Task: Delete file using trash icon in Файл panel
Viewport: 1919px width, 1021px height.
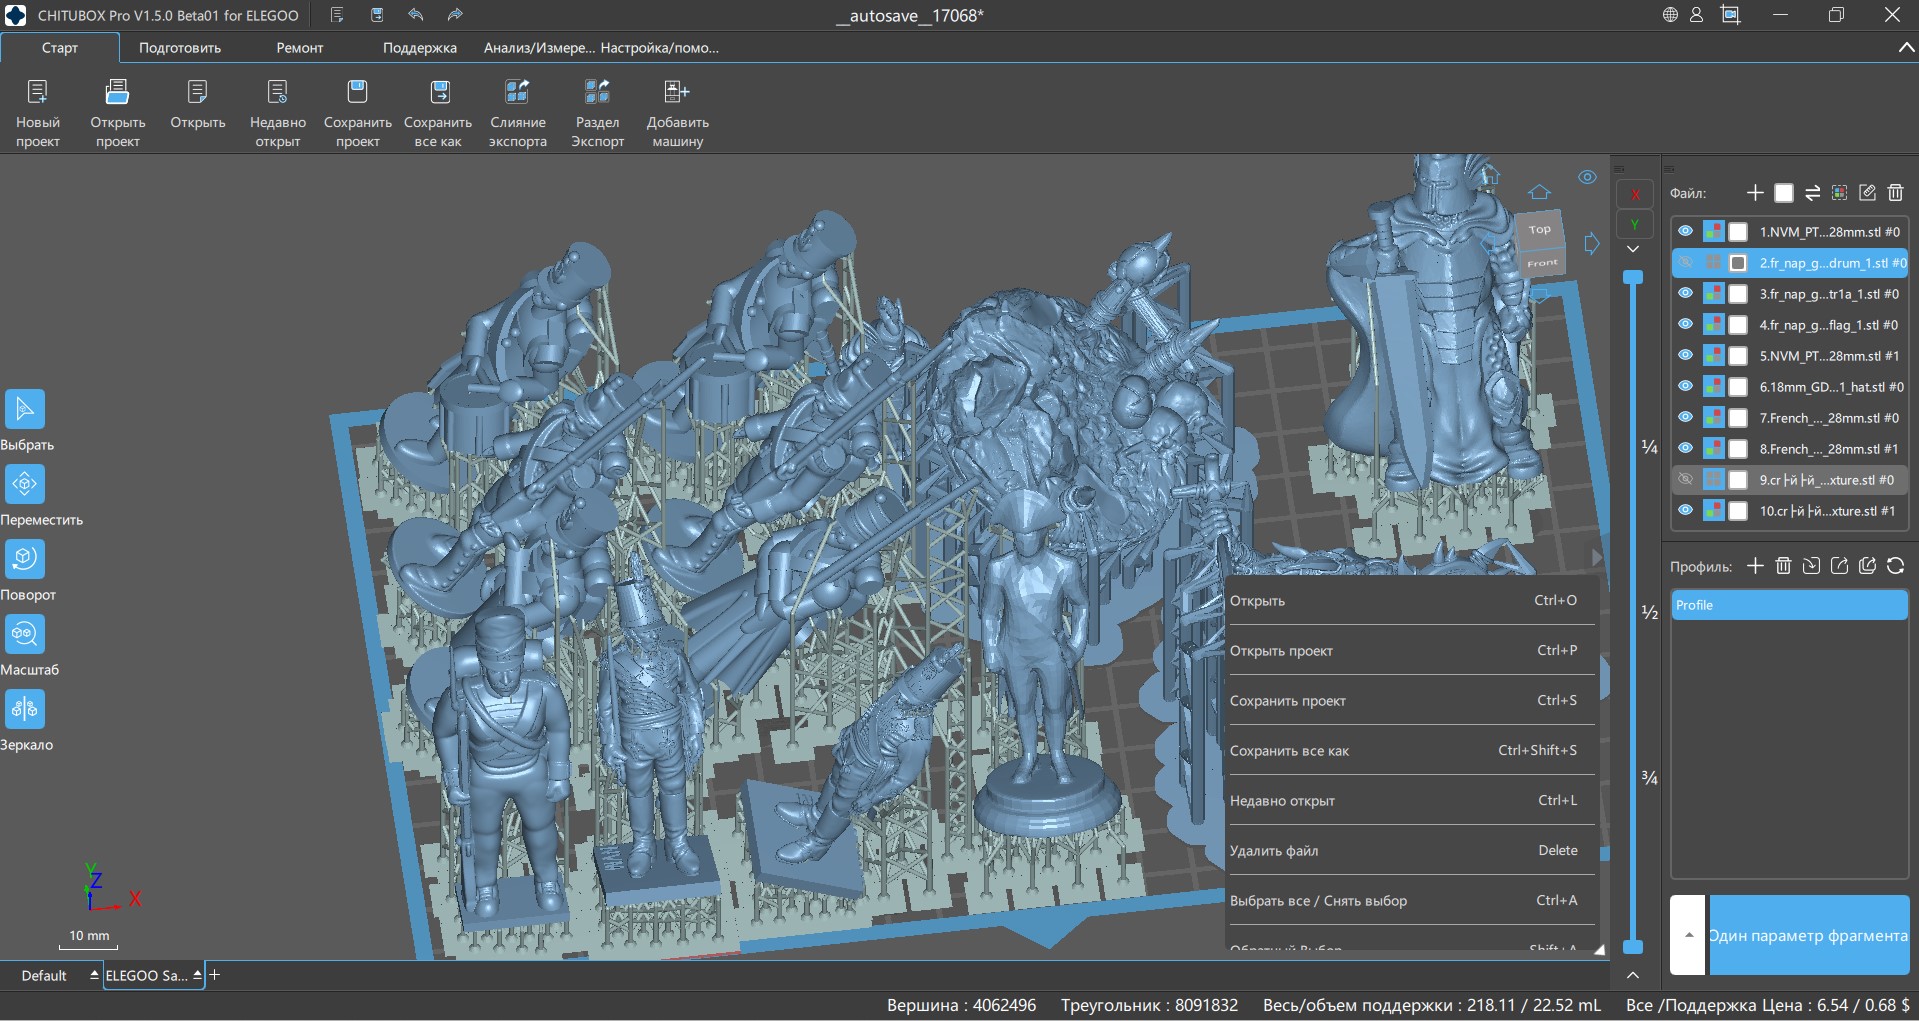Action: coord(1895,193)
